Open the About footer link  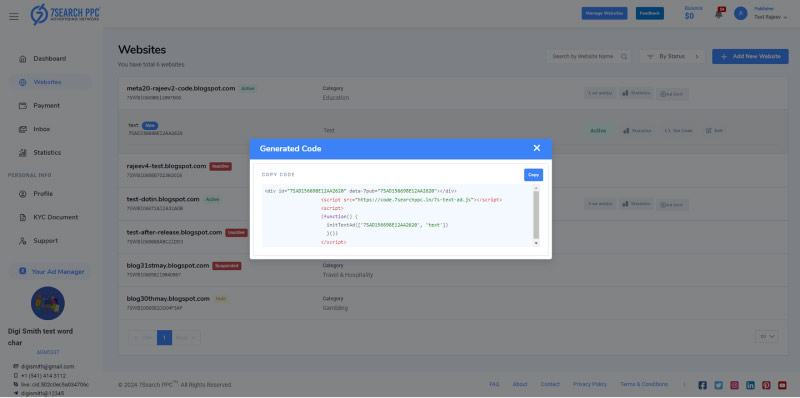coord(520,384)
